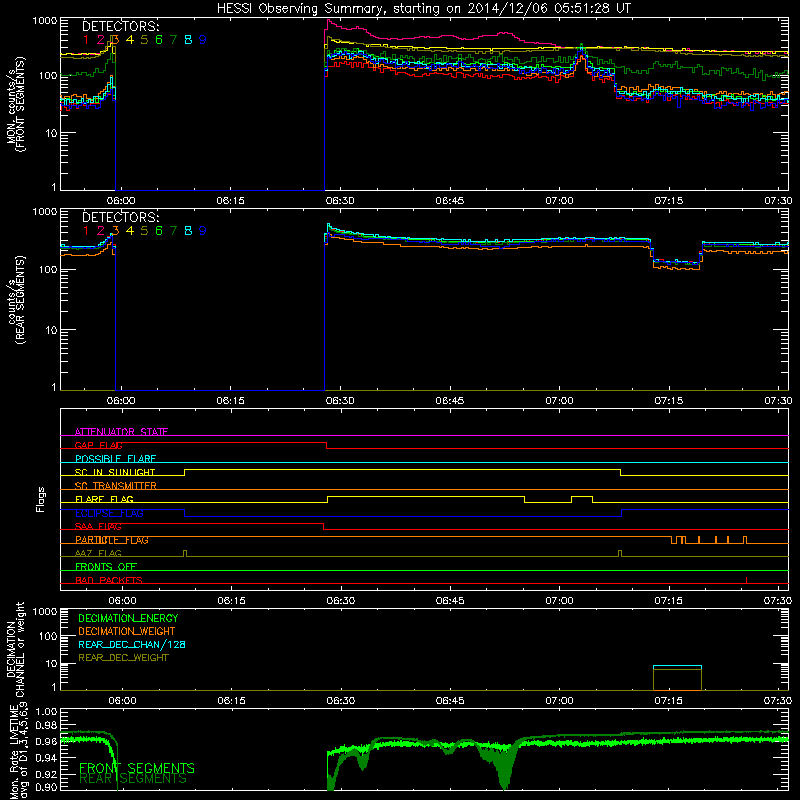Click the "REAR_DEC_CHAN/128" legend entry
The height and width of the screenshot is (800, 800).
point(132,644)
